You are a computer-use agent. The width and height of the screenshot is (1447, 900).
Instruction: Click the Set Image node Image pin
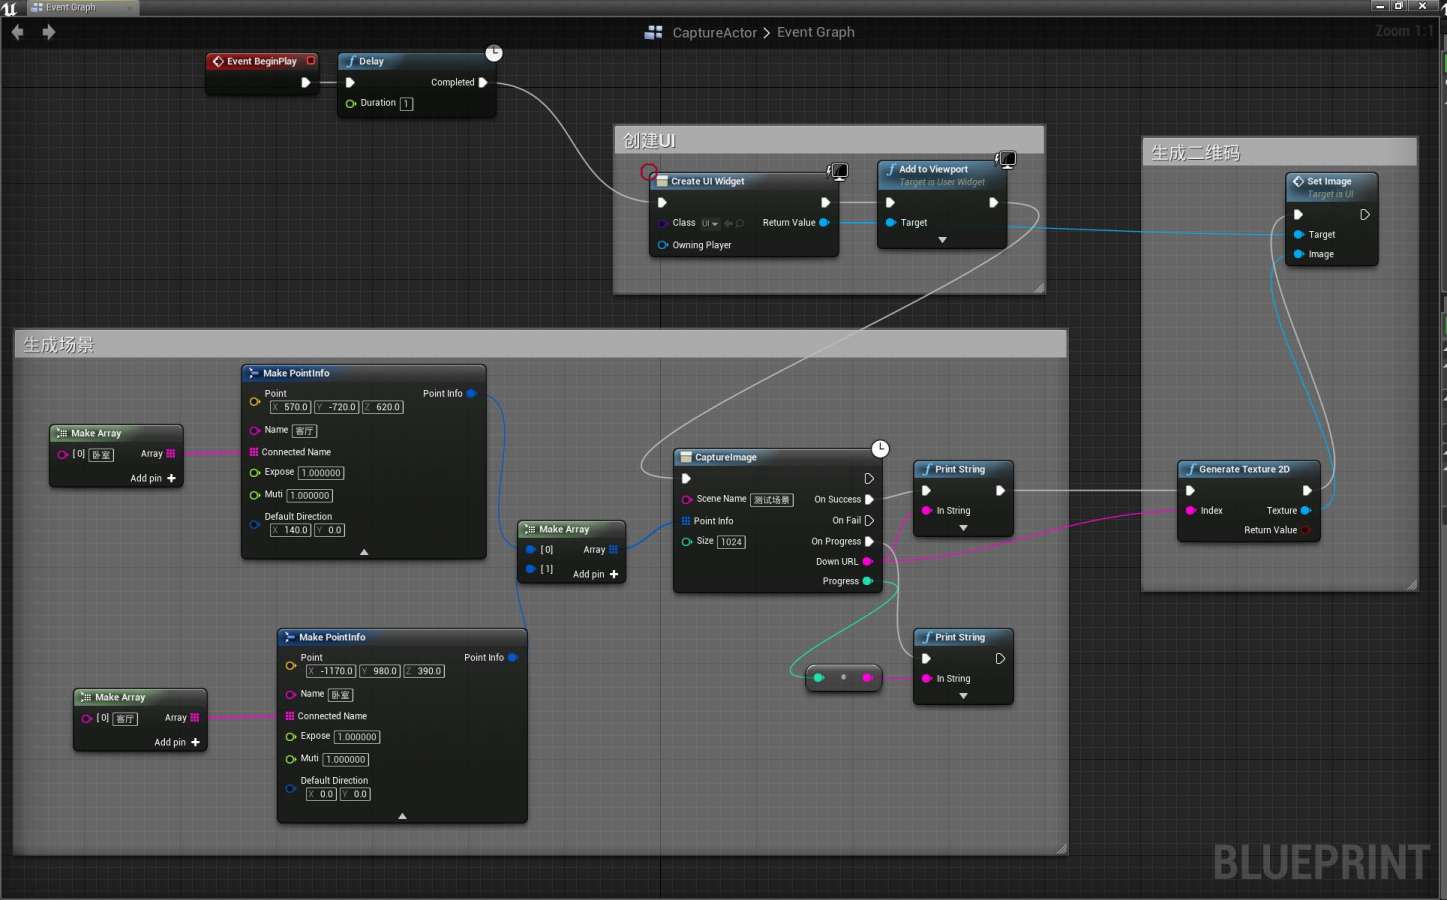pyautogui.click(x=1298, y=254)
